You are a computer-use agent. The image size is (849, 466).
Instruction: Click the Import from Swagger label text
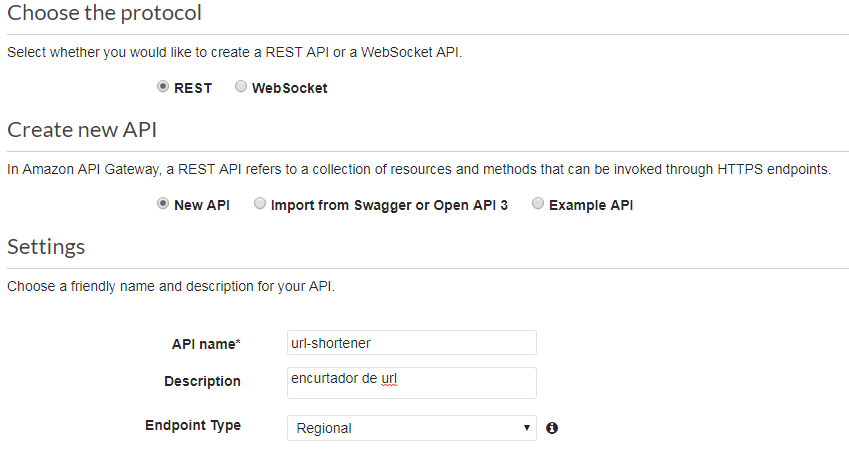pyautogui.click(x=389, y=205)
